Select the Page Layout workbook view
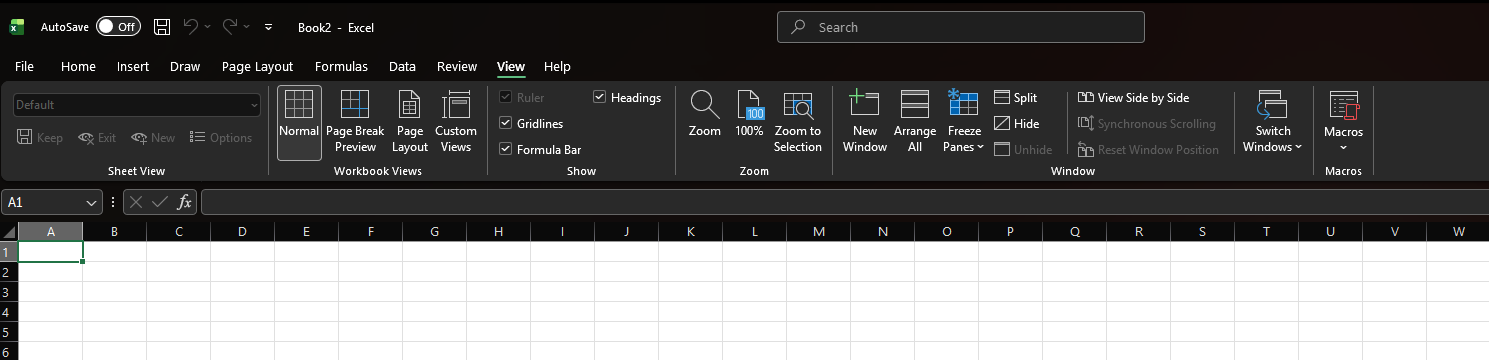1489x360 pixels. [x=410, y=123]
